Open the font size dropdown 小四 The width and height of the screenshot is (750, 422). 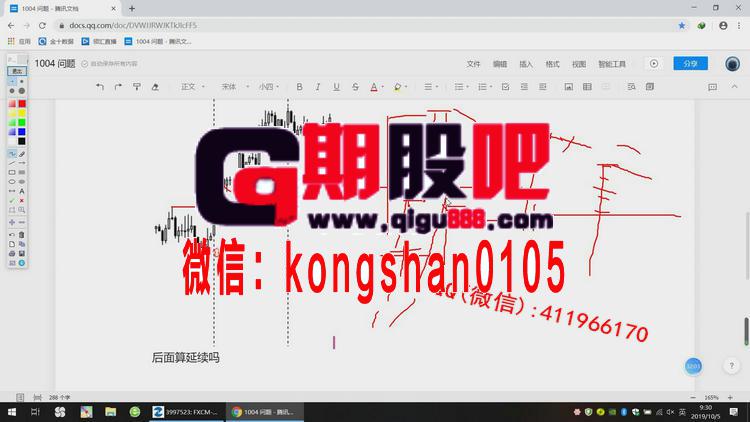269,87
